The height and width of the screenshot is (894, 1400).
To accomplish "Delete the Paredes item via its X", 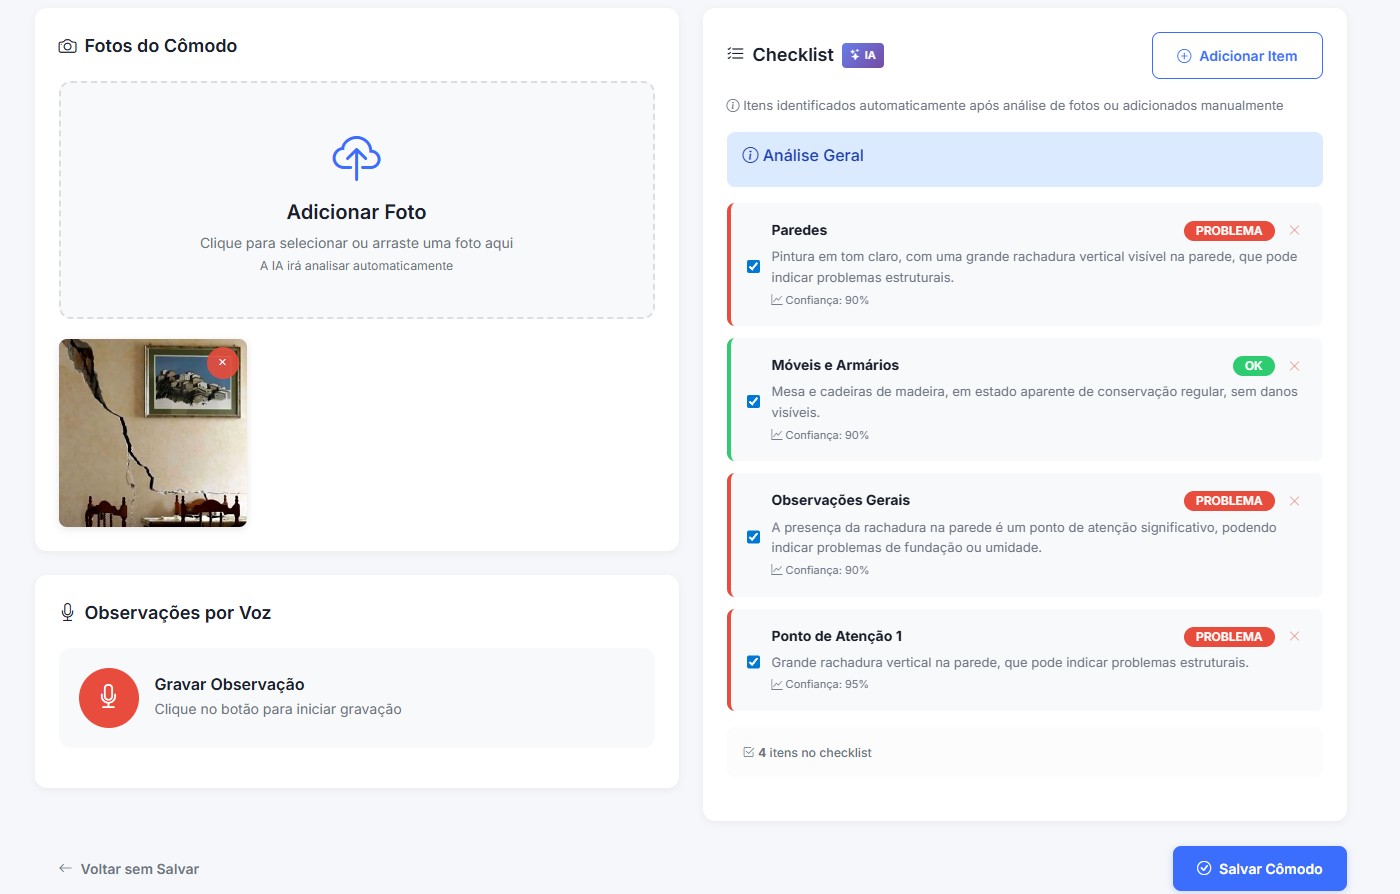I will pyautogui.click(x=1294, y=230).
